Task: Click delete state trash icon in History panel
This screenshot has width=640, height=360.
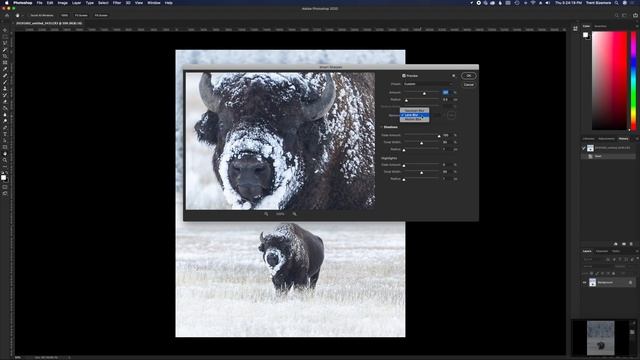Action: 631,244
